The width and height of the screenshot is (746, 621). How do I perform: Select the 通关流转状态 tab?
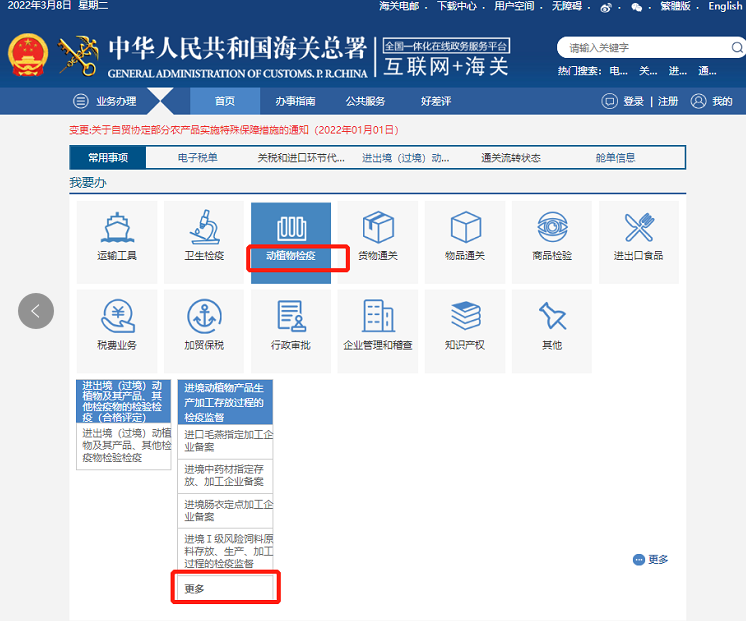pos(510,158)
